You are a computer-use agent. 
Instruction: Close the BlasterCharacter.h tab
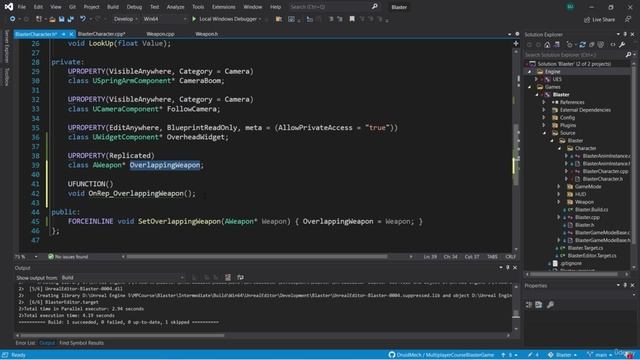[x=71, y=34]
